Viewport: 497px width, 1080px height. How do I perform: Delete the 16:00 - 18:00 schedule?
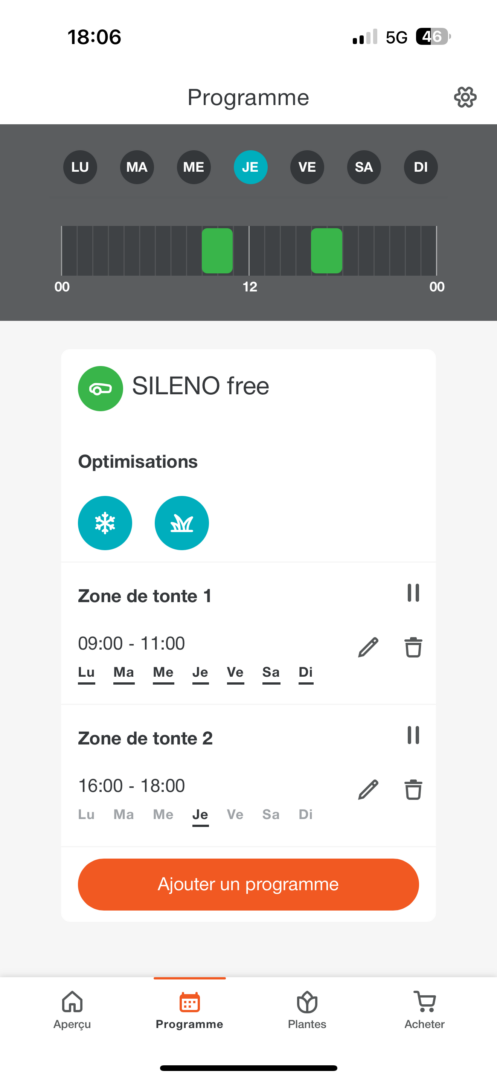[413, 789]
